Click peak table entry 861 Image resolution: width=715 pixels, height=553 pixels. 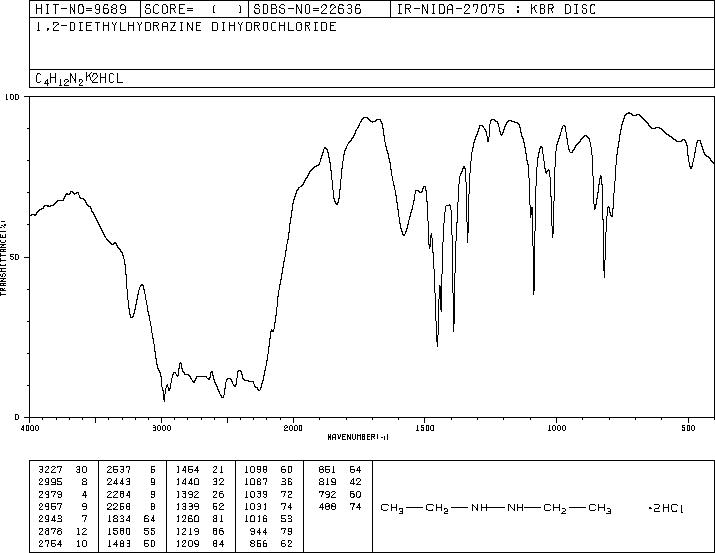(x=327, y=470)
